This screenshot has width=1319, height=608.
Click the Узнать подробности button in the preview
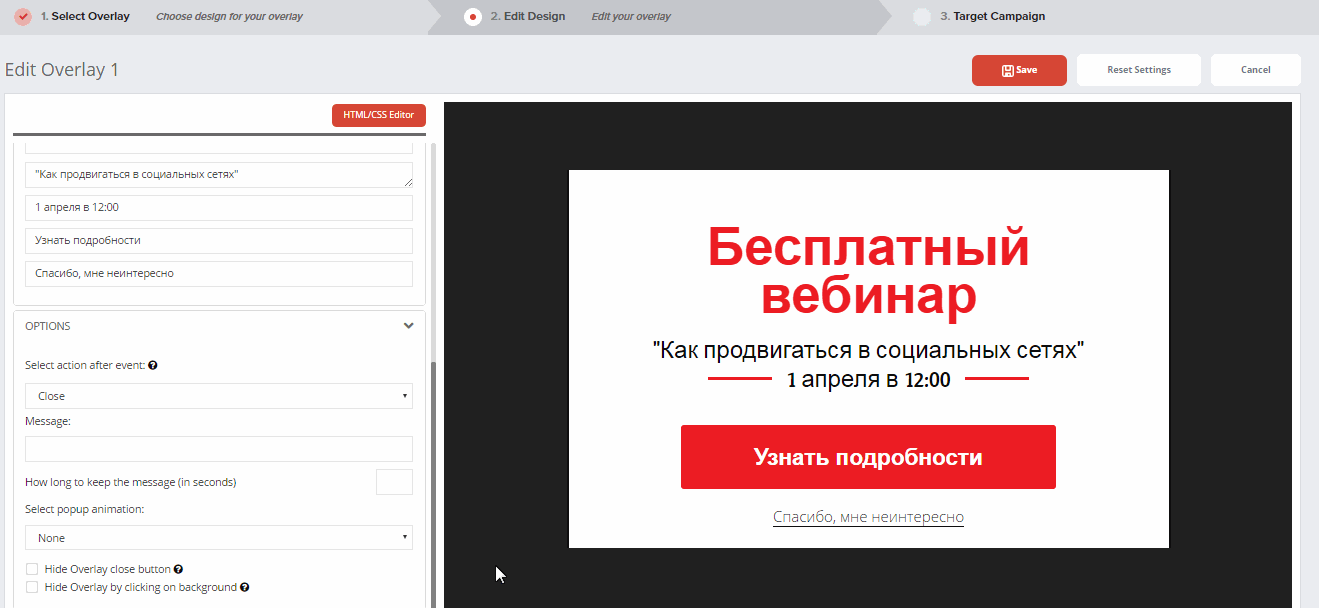pos(868,457)
